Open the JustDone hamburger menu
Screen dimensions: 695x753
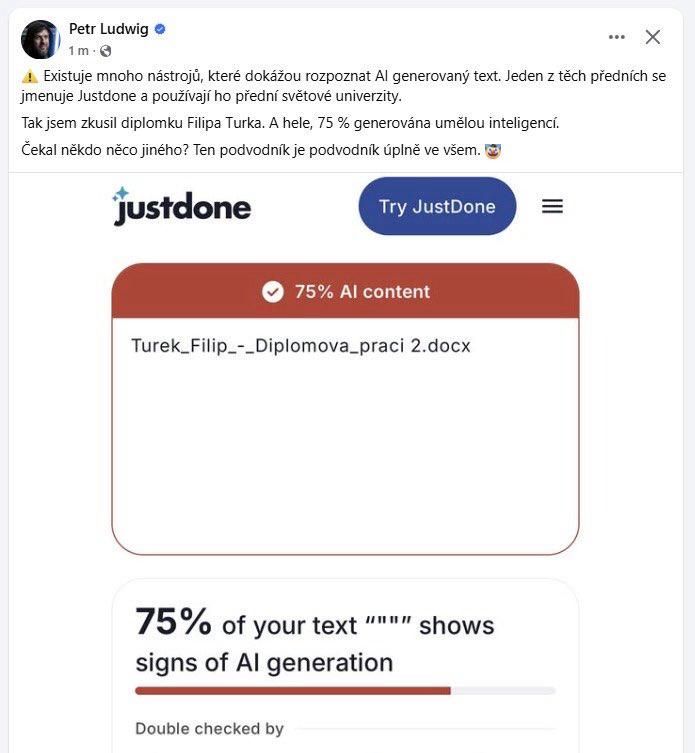[552, 206]
